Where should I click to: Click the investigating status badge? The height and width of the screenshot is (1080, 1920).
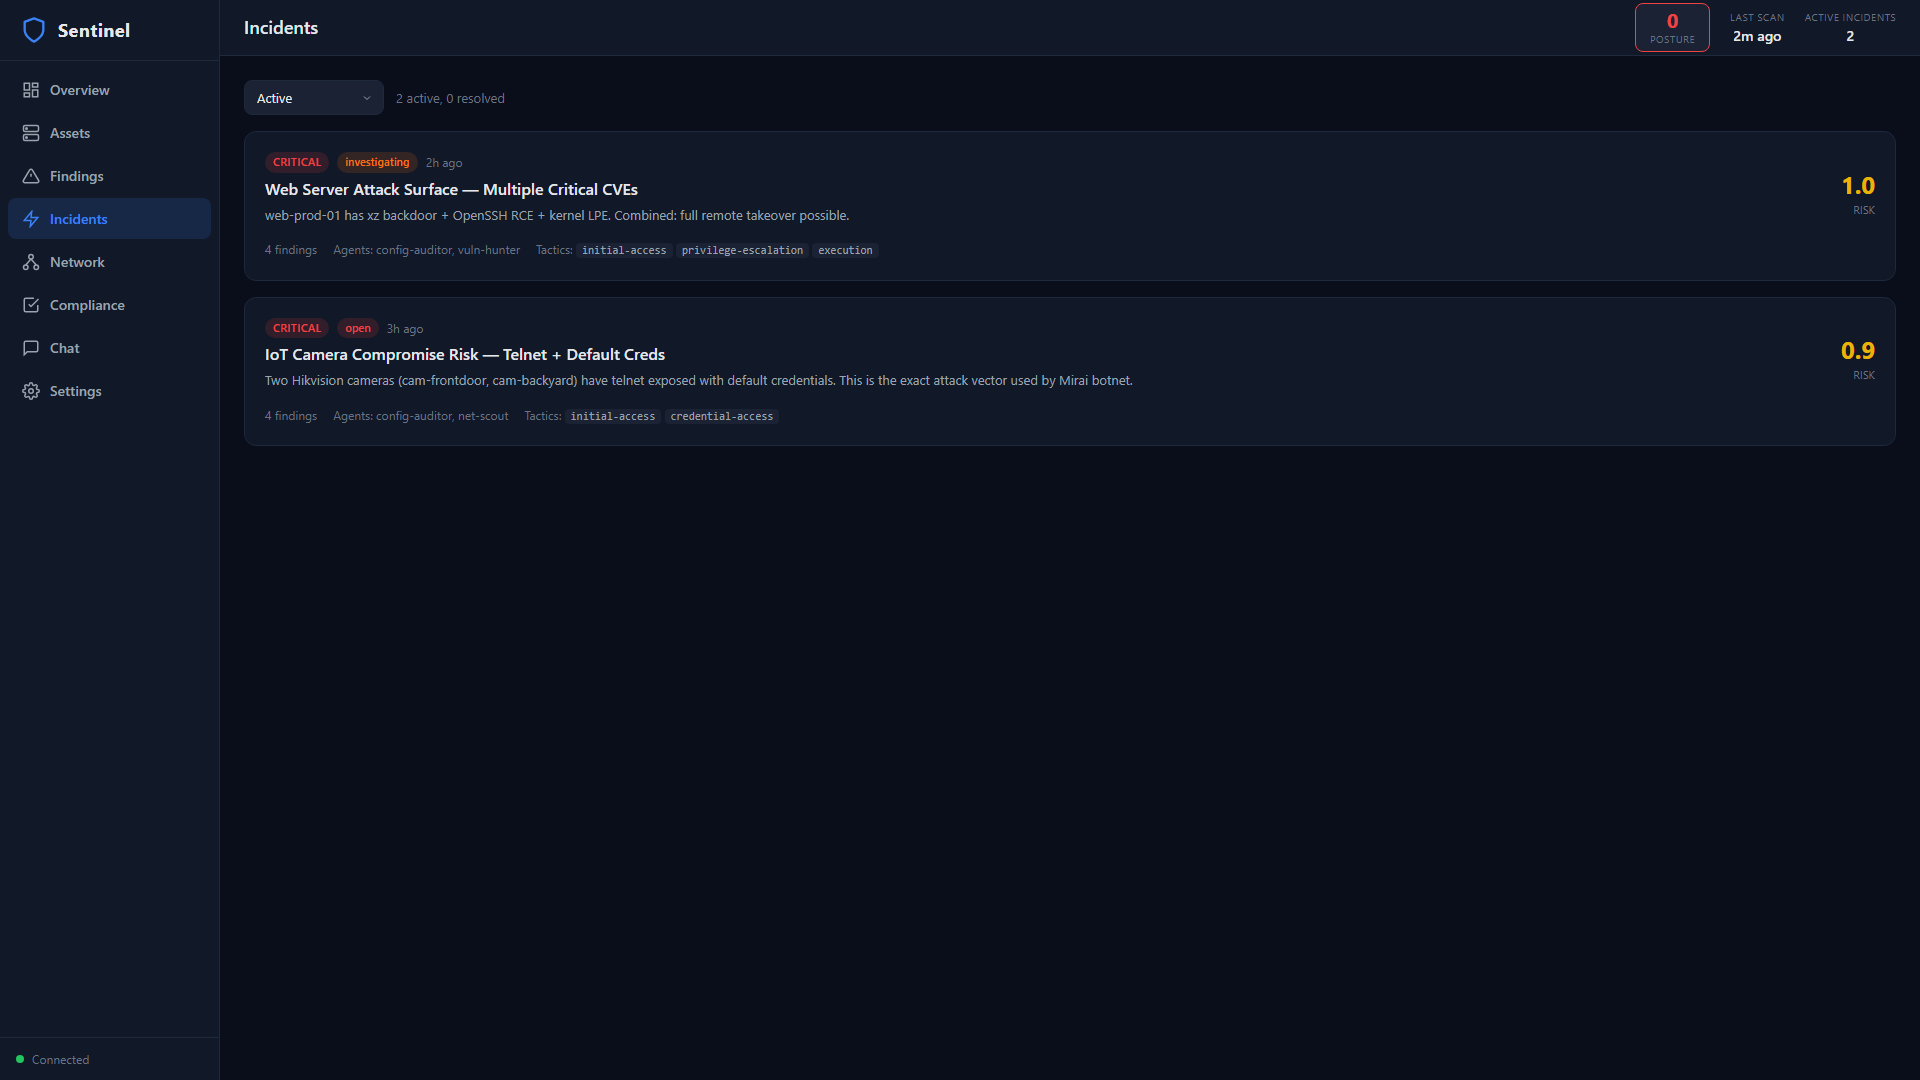pos(377,162)
